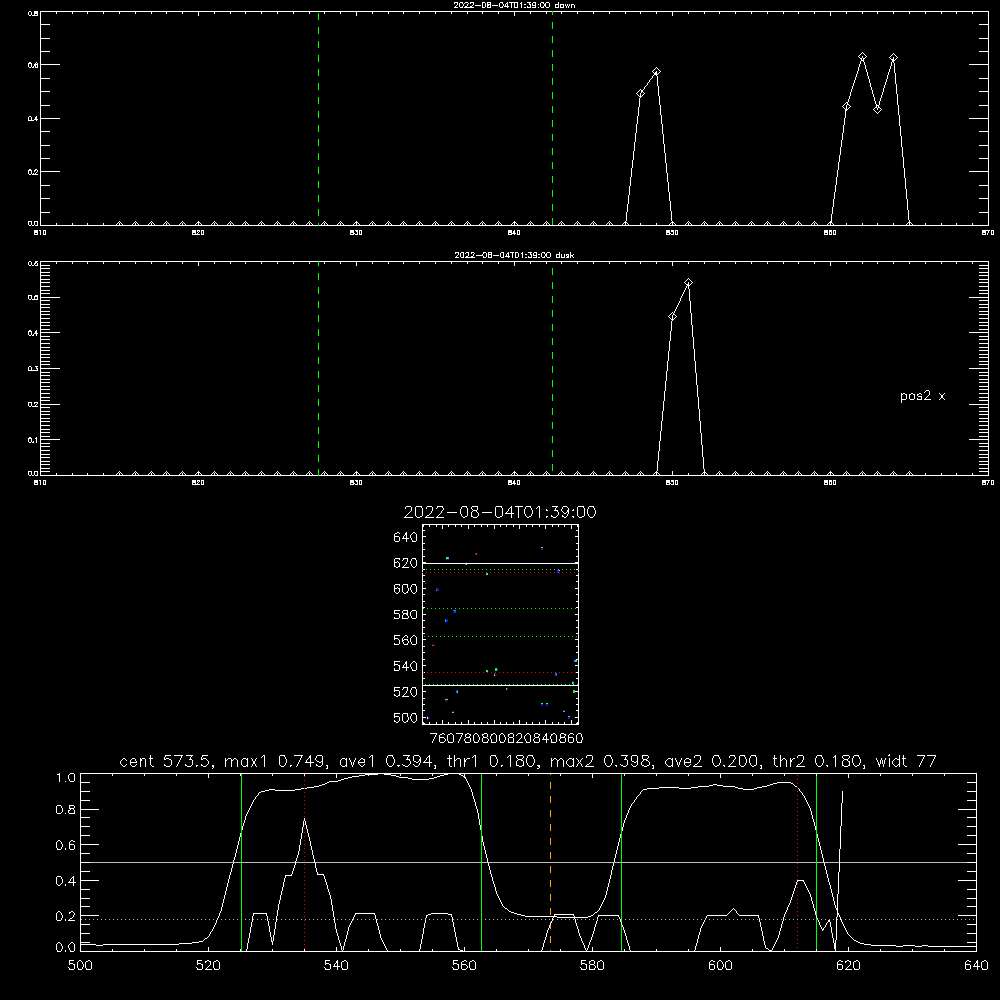
Task: Click '540' on the bottom plot x-axis
Action: pyautogui.click(x=336, y=965)
